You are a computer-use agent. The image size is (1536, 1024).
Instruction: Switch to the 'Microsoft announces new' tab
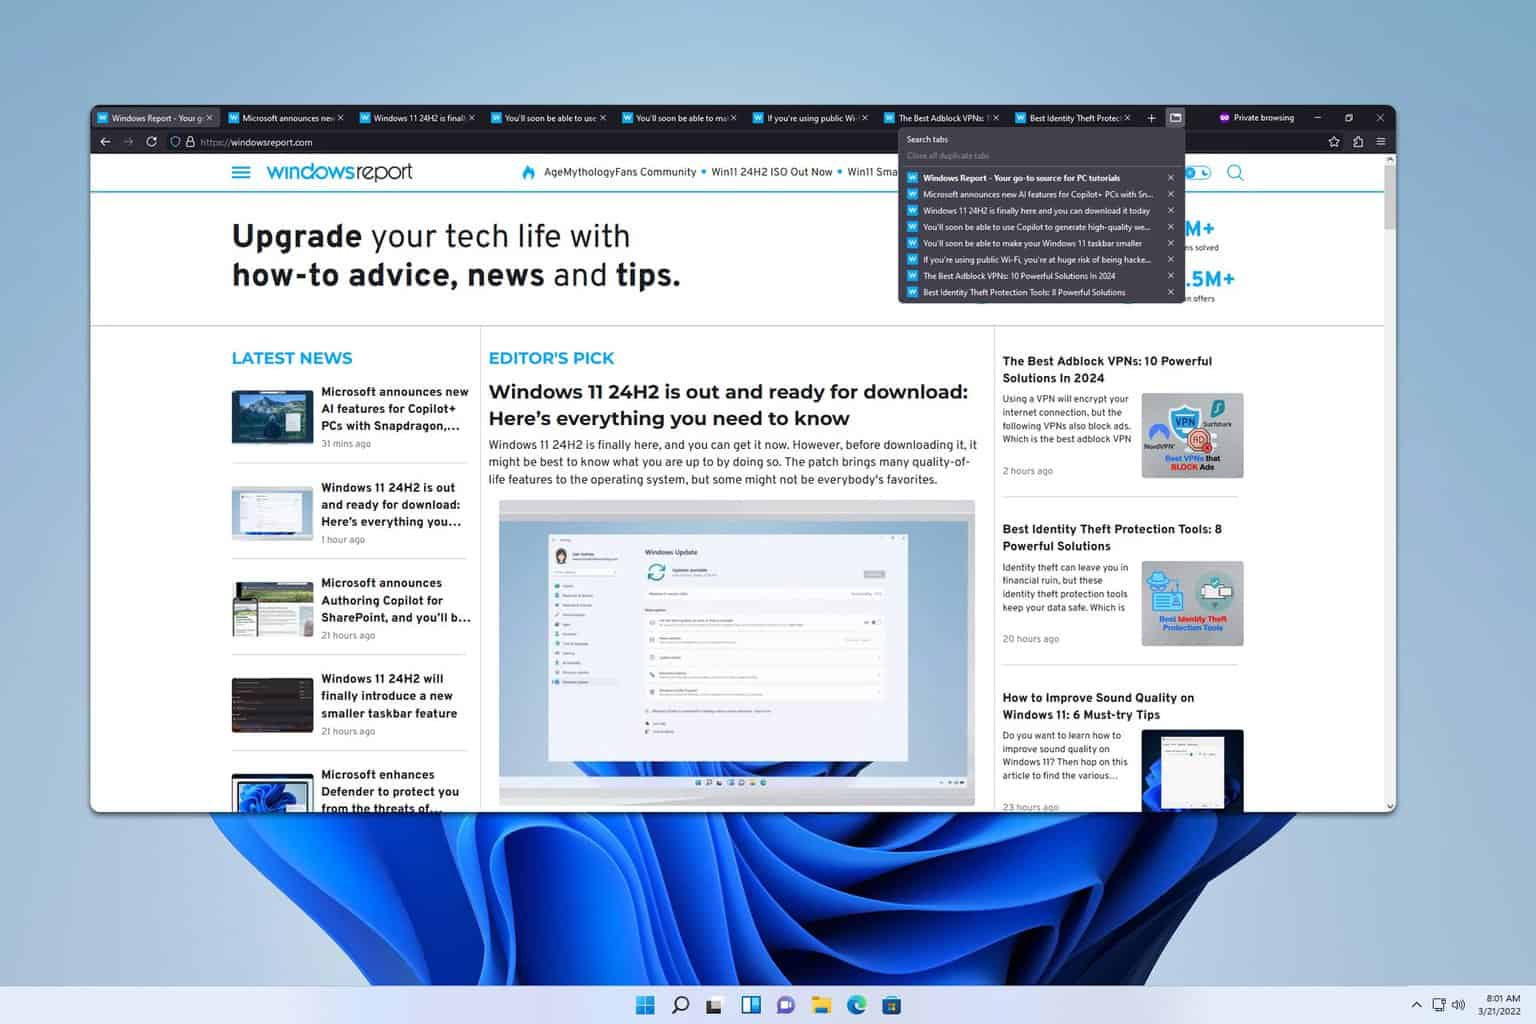point(286,118)
